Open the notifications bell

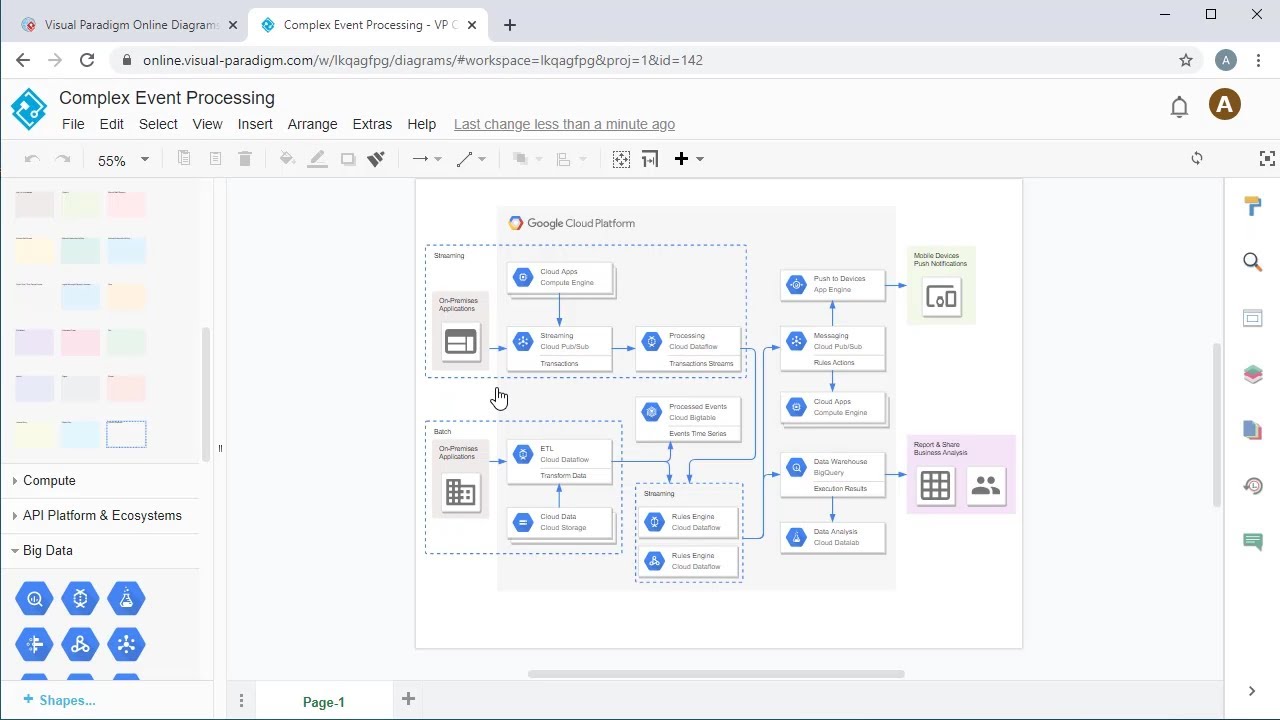pos(1179,106)
